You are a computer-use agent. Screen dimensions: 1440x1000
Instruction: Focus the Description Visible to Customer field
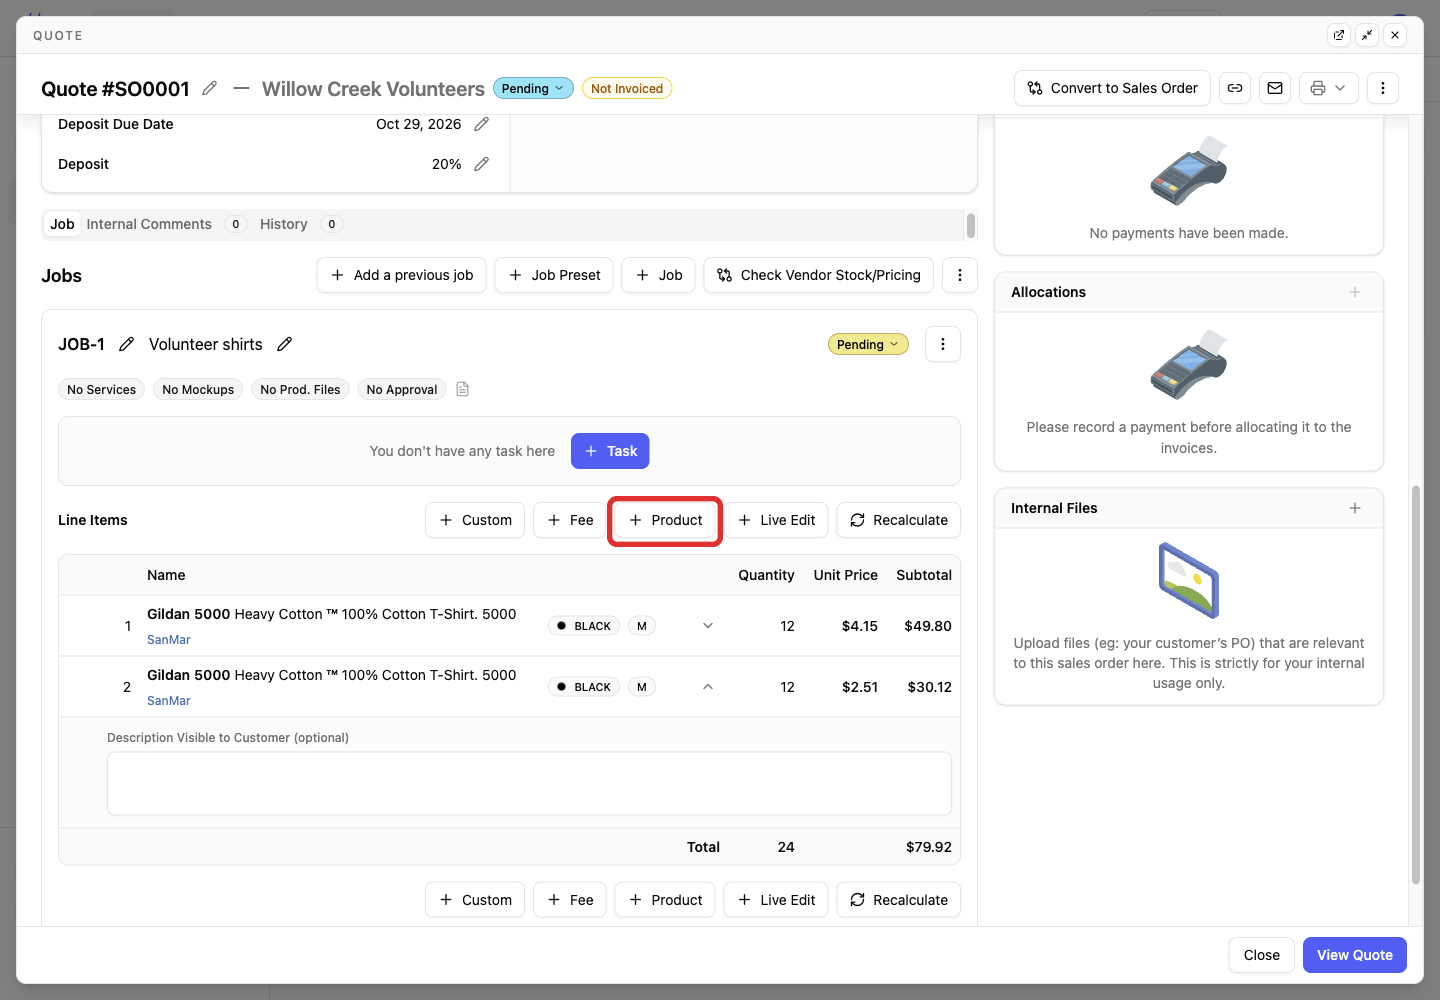(529, 784)
